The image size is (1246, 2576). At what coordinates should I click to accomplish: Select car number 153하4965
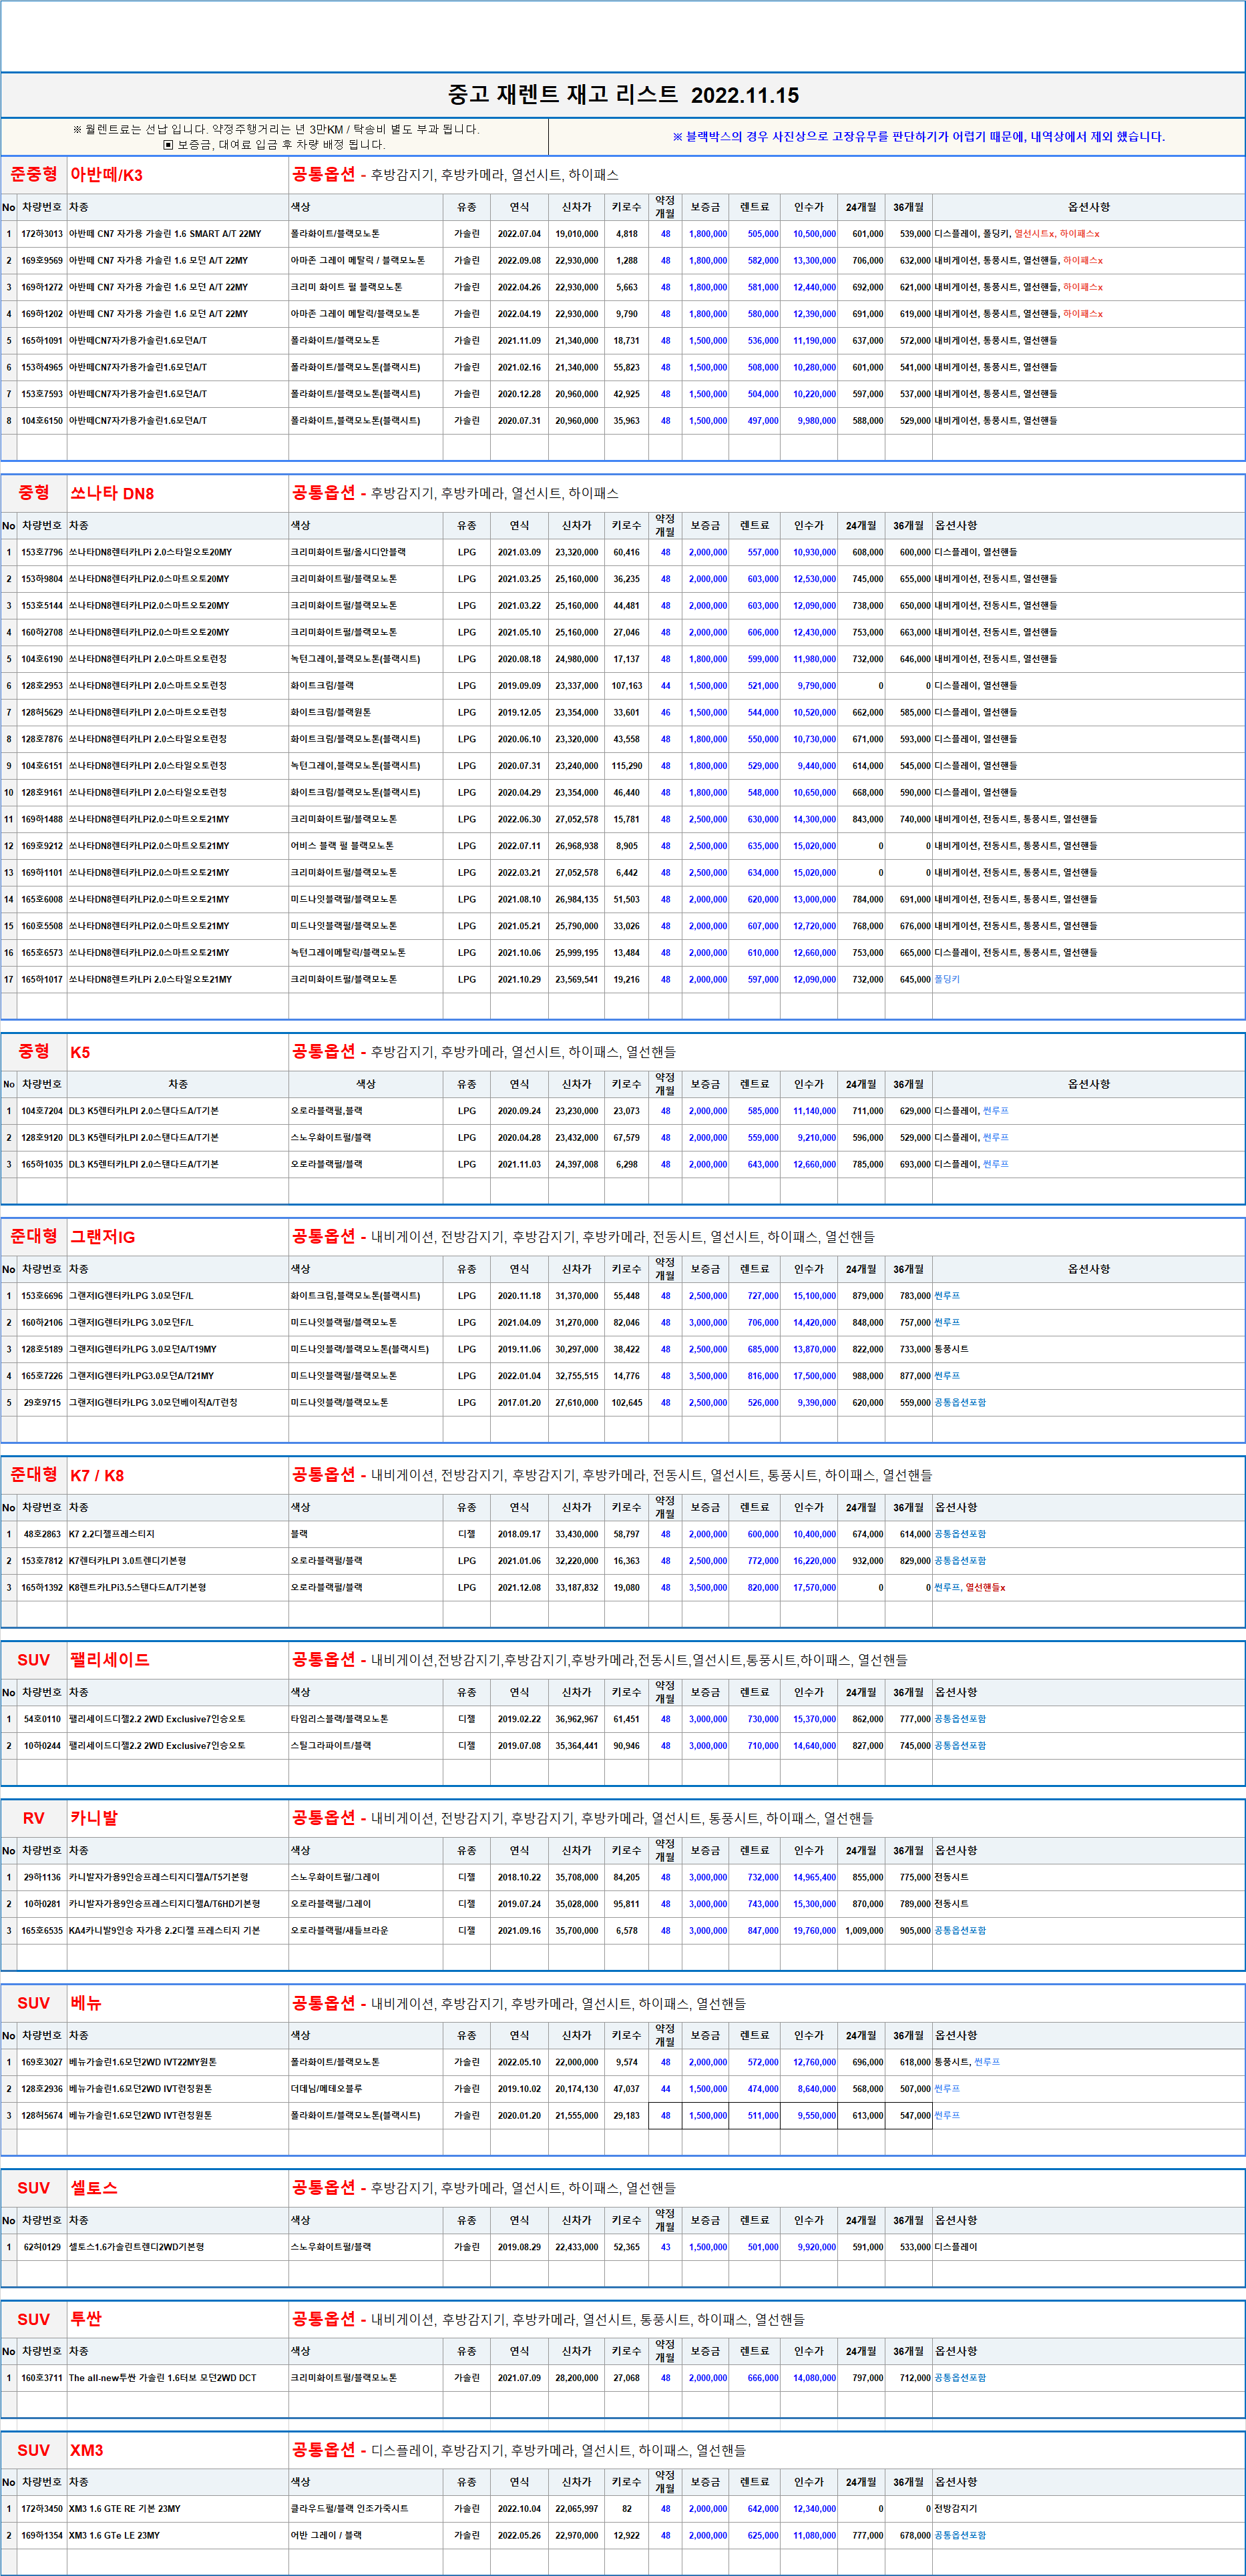tap(42, 368)
